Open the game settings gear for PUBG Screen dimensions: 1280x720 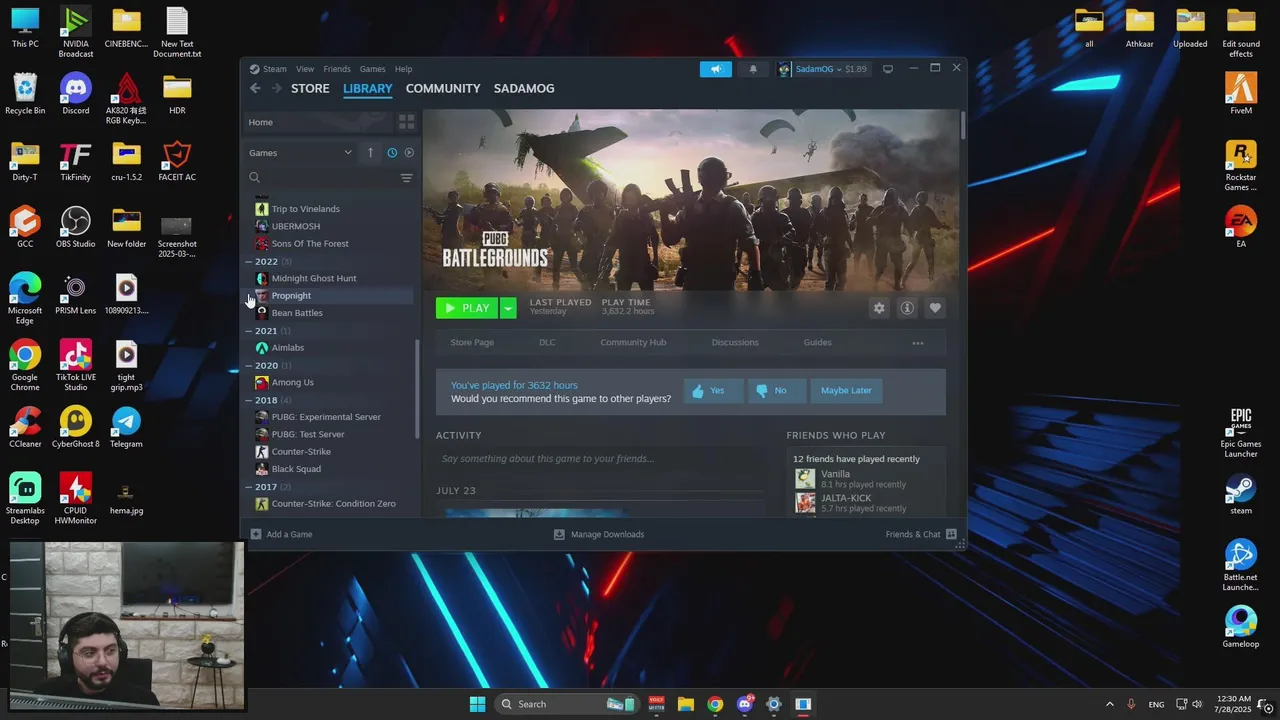[879, 308]
